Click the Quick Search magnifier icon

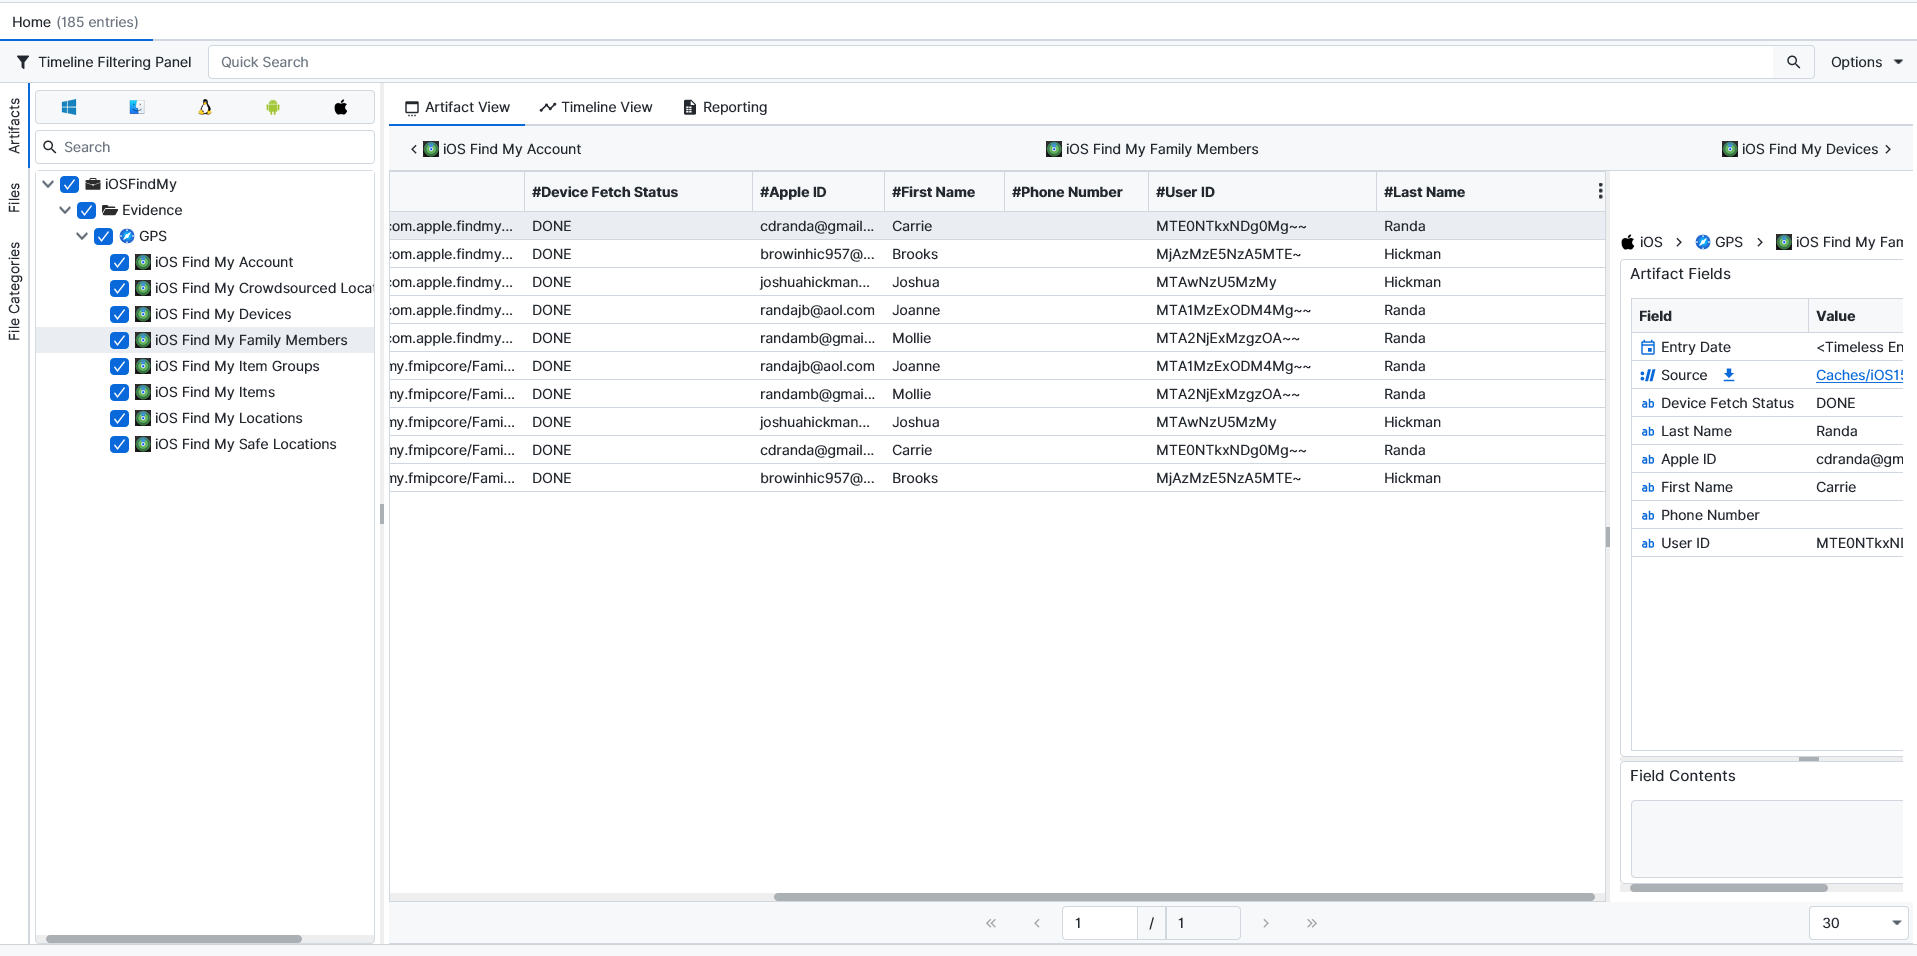[1793, 62]
